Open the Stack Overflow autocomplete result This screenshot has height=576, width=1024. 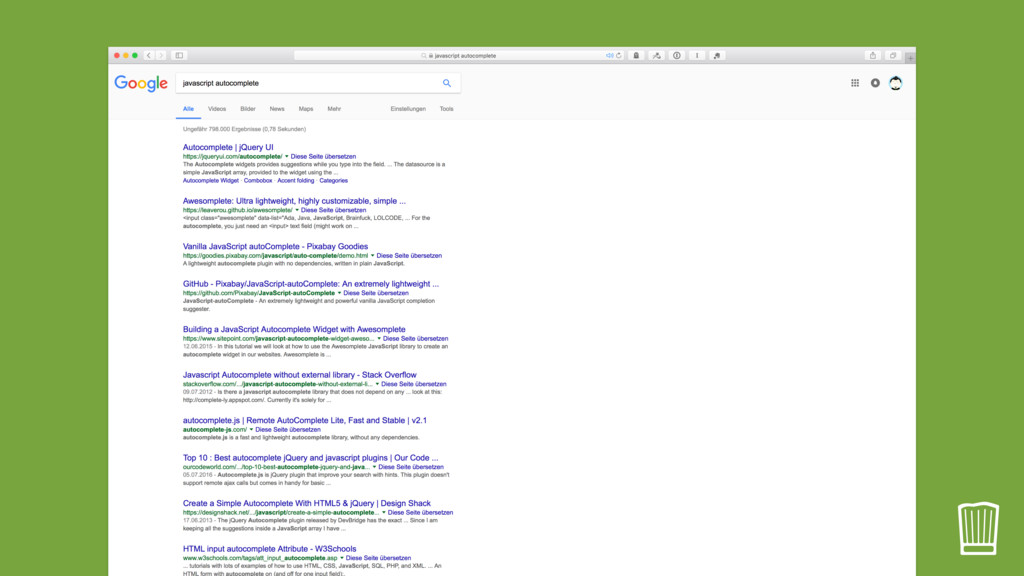[299, 375]
